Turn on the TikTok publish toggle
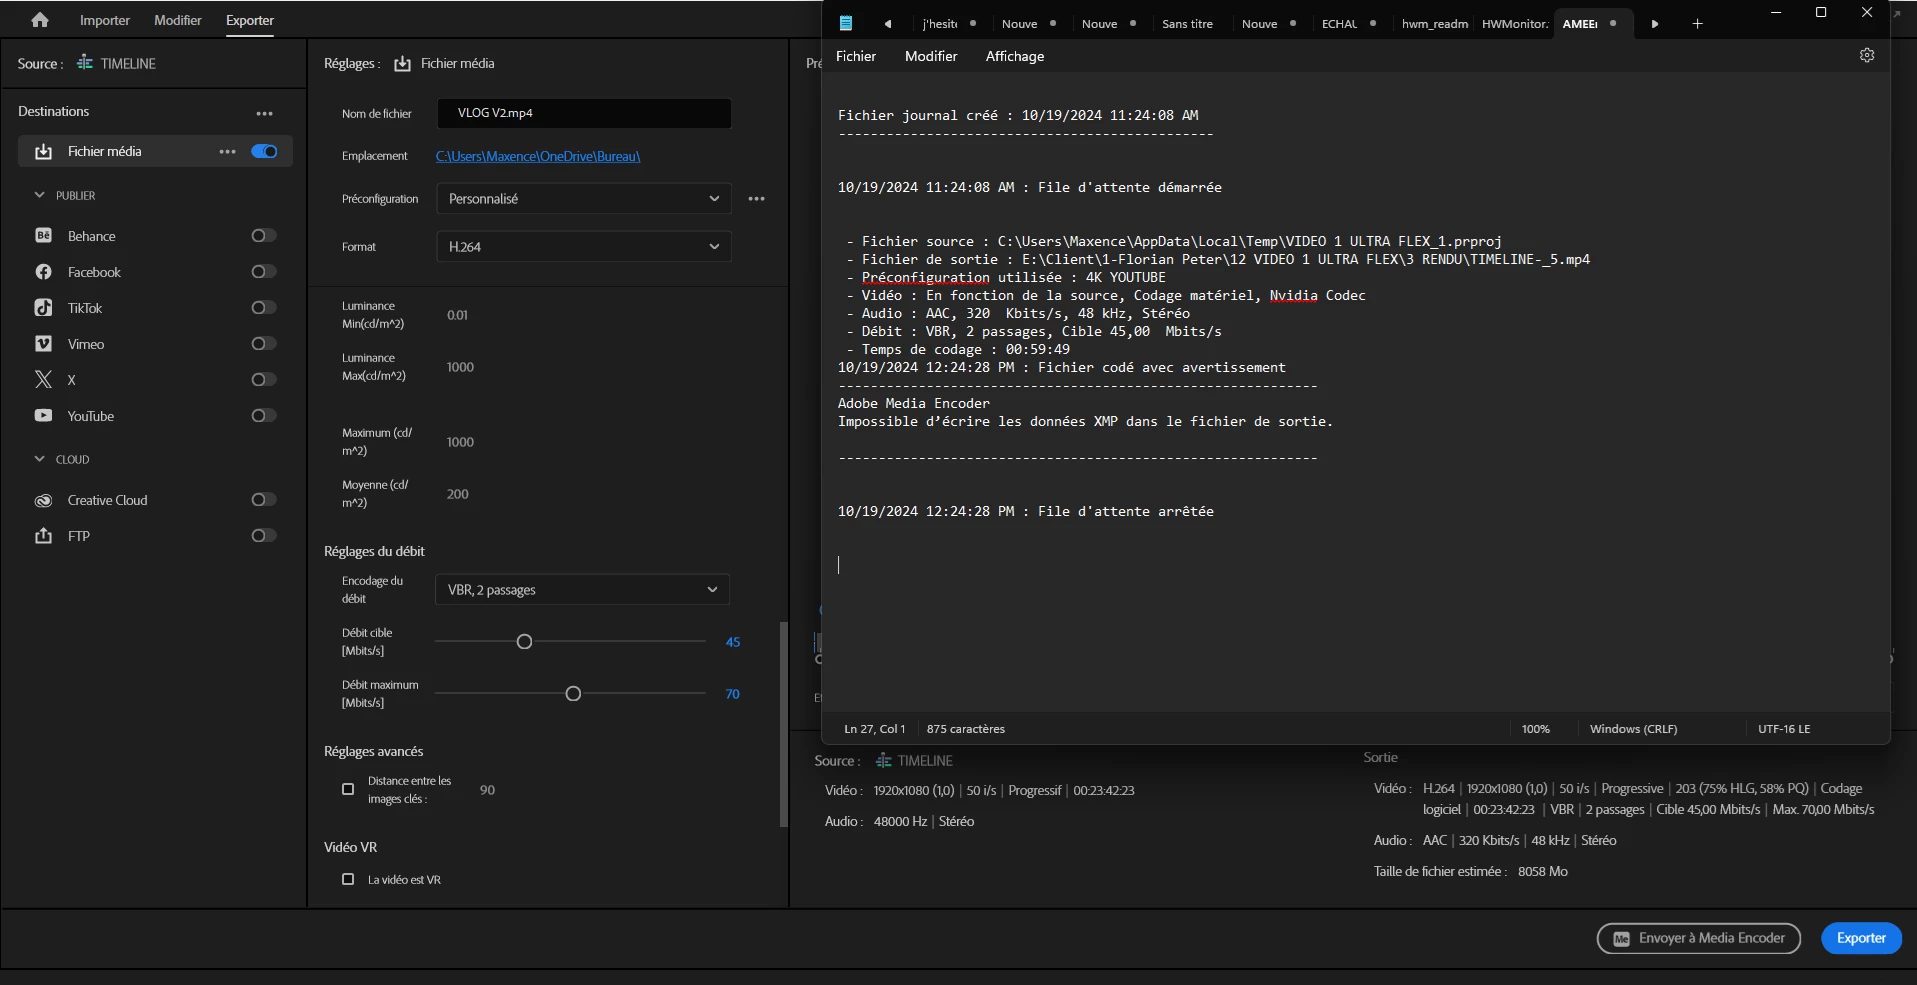 264,308
